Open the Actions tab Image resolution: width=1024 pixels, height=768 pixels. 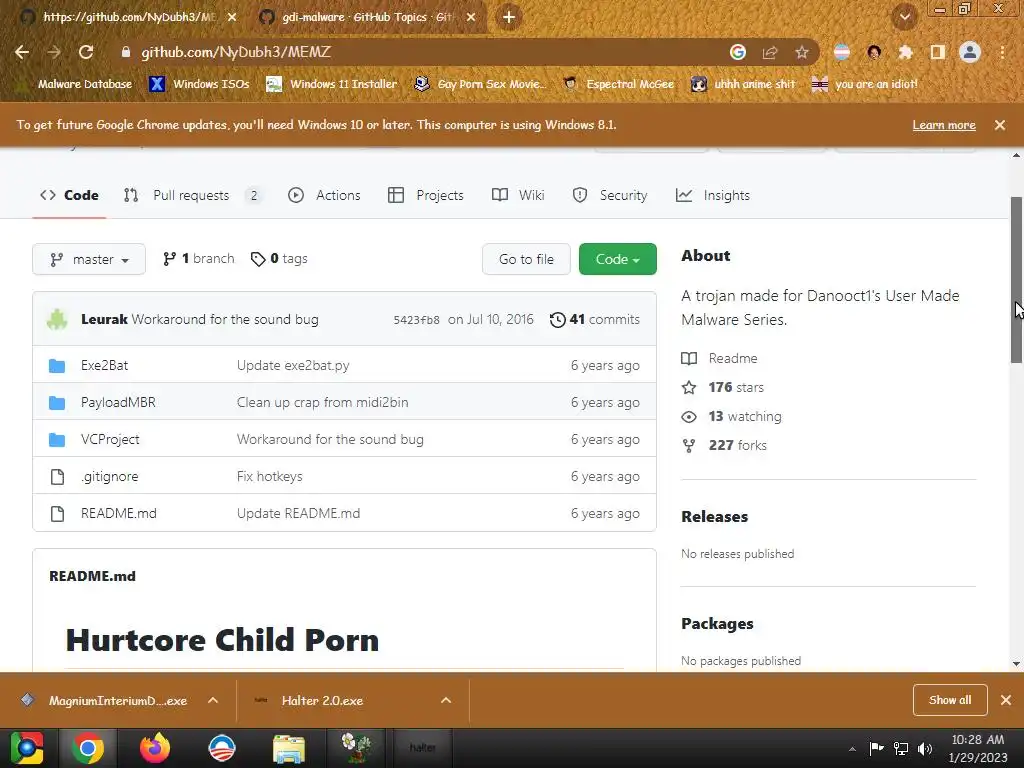click(x=325, y=195)
